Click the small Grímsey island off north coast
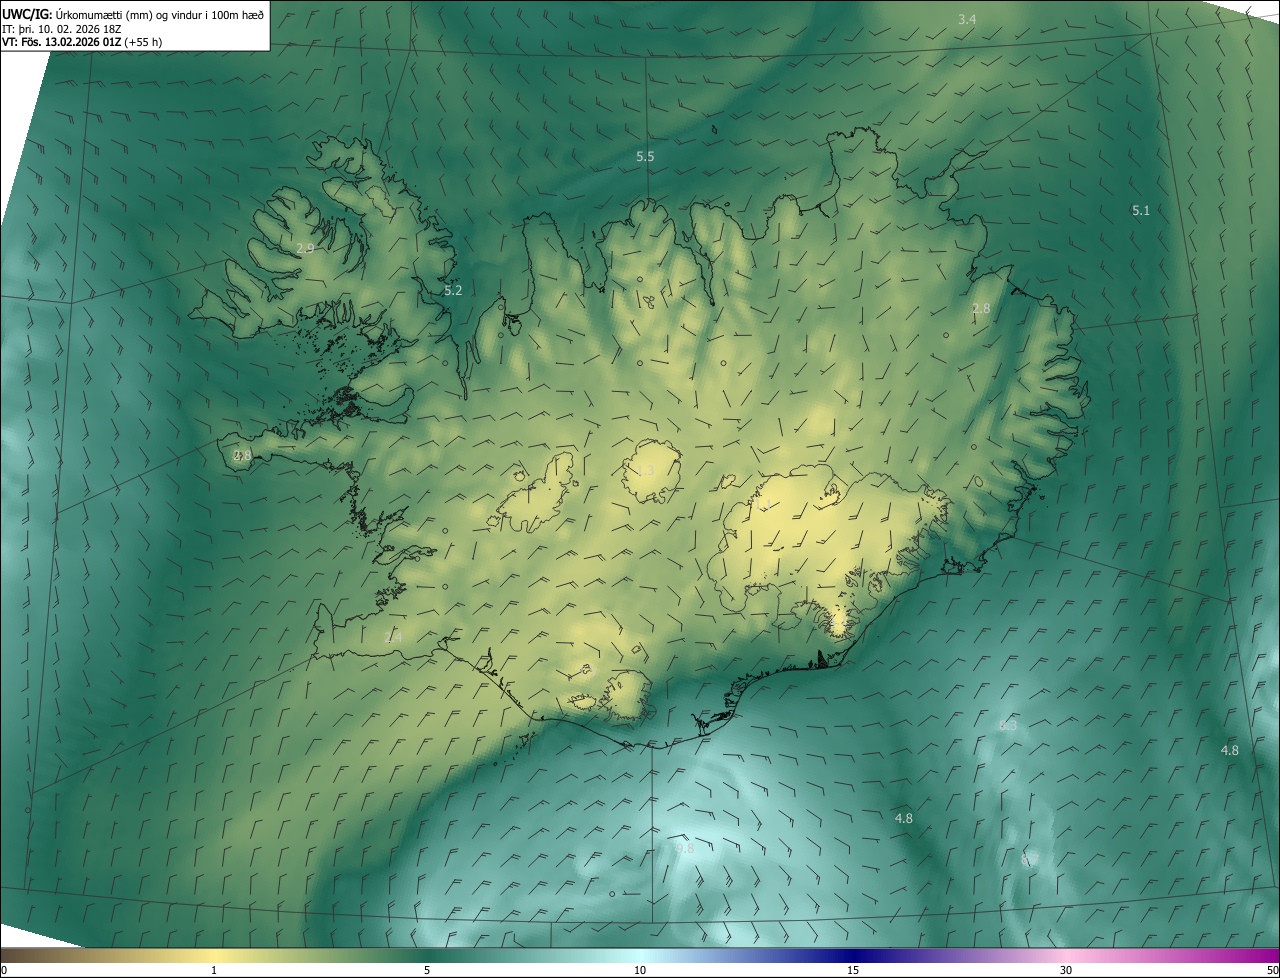Image resolution: width=1280 pixels, height=978 pixels. 715,129
